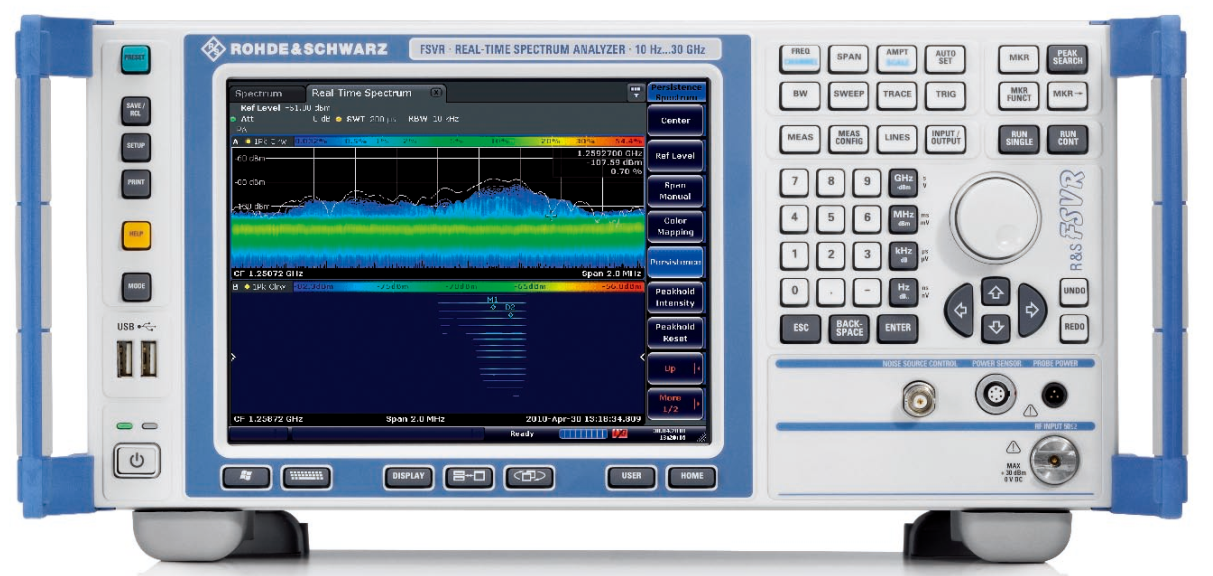Click the kHz unit key

pyautogui.click(x=904, y=254)
